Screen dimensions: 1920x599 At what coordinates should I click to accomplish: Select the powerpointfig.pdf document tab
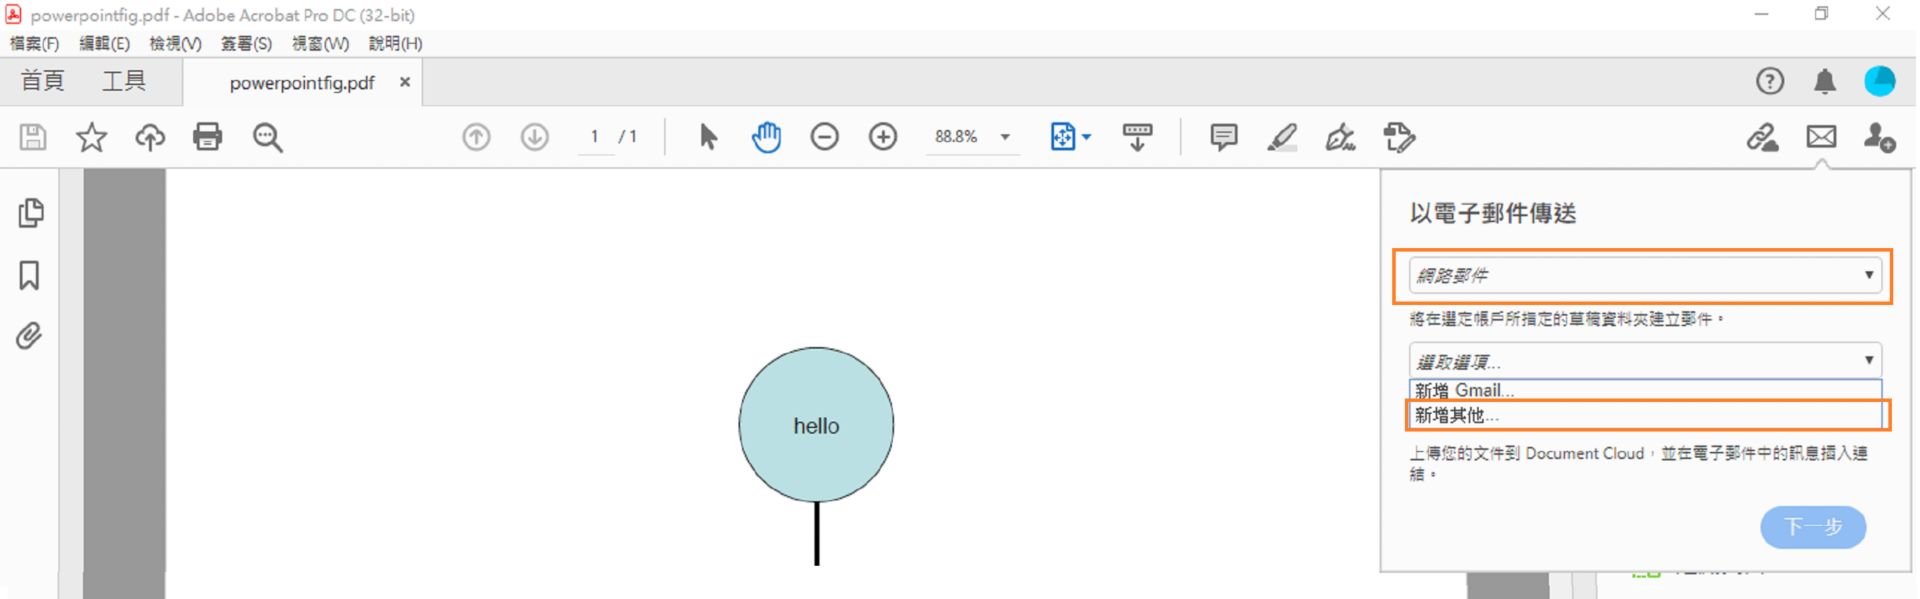(302, 83)
